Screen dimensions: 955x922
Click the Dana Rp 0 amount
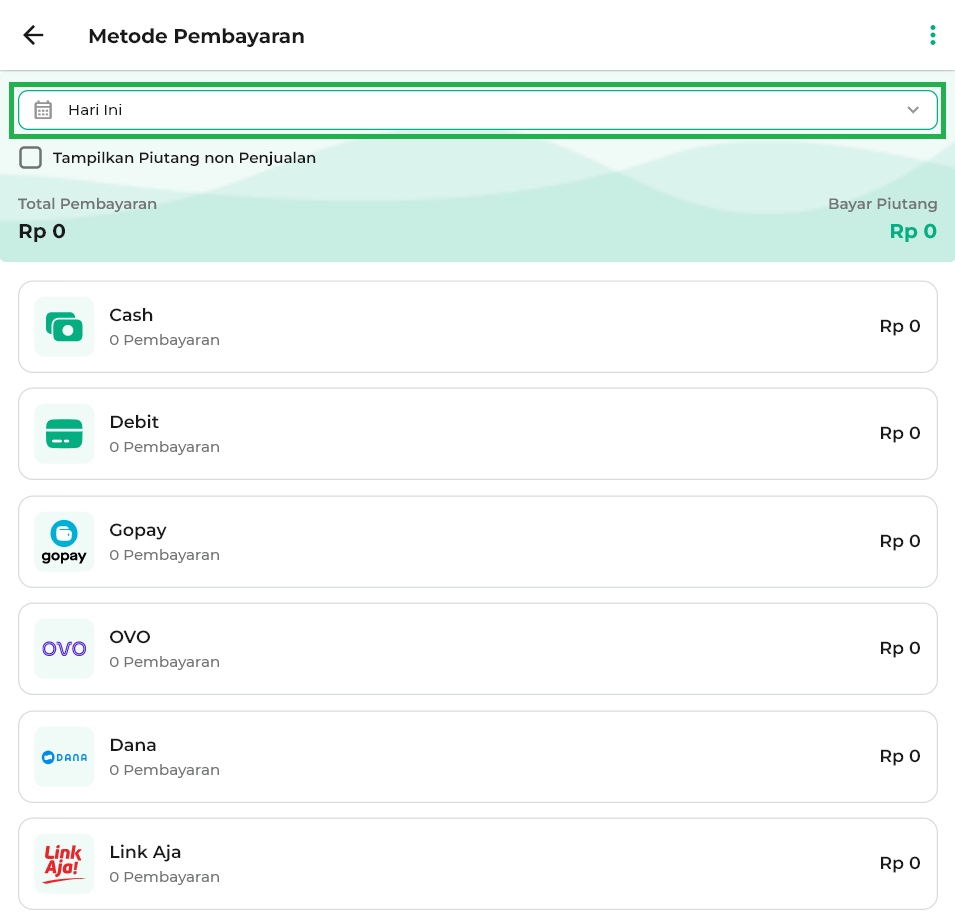tap(899, 756)
